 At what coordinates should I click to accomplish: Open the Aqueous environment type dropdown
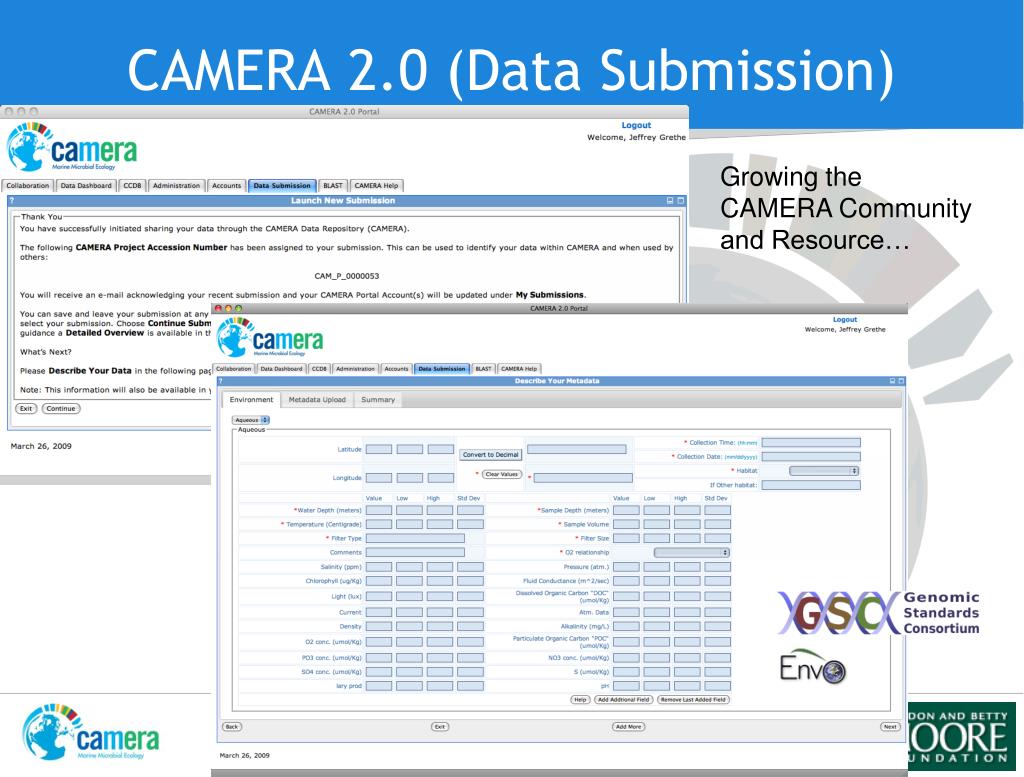[x=251, y=420]
